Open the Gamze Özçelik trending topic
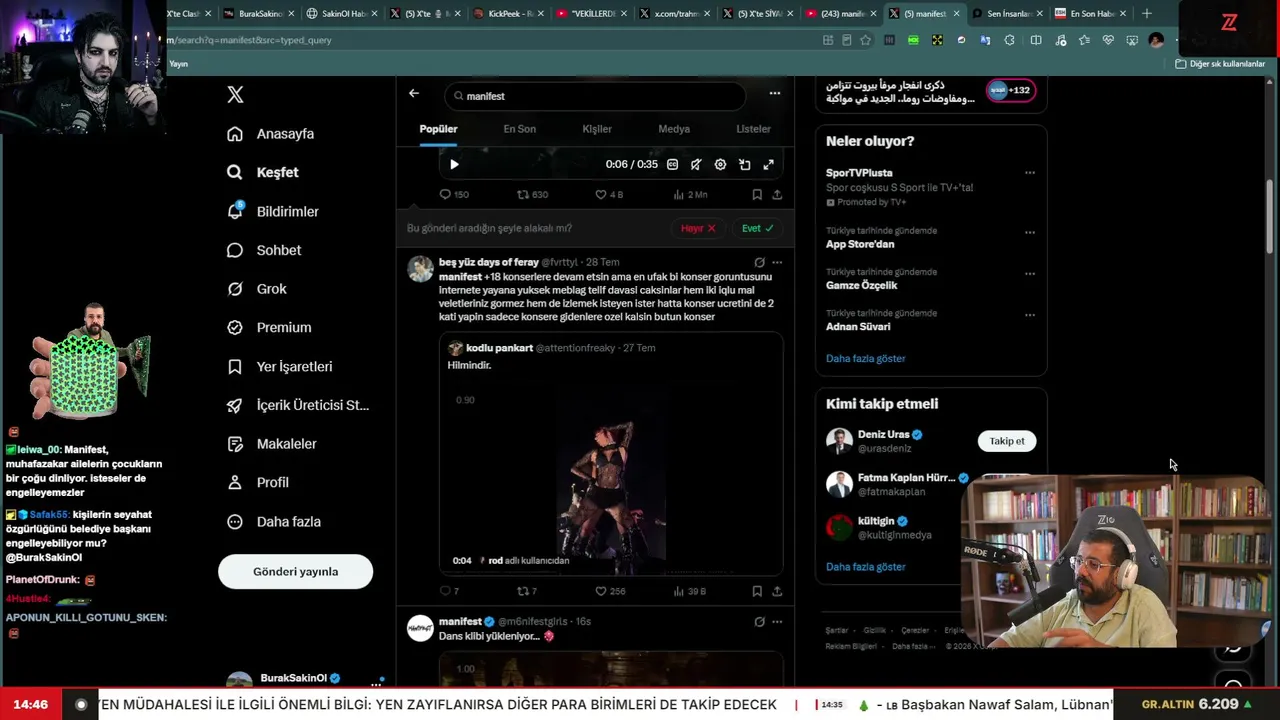1280x720 pixels. pyautogui.click(x=861, y=285)
